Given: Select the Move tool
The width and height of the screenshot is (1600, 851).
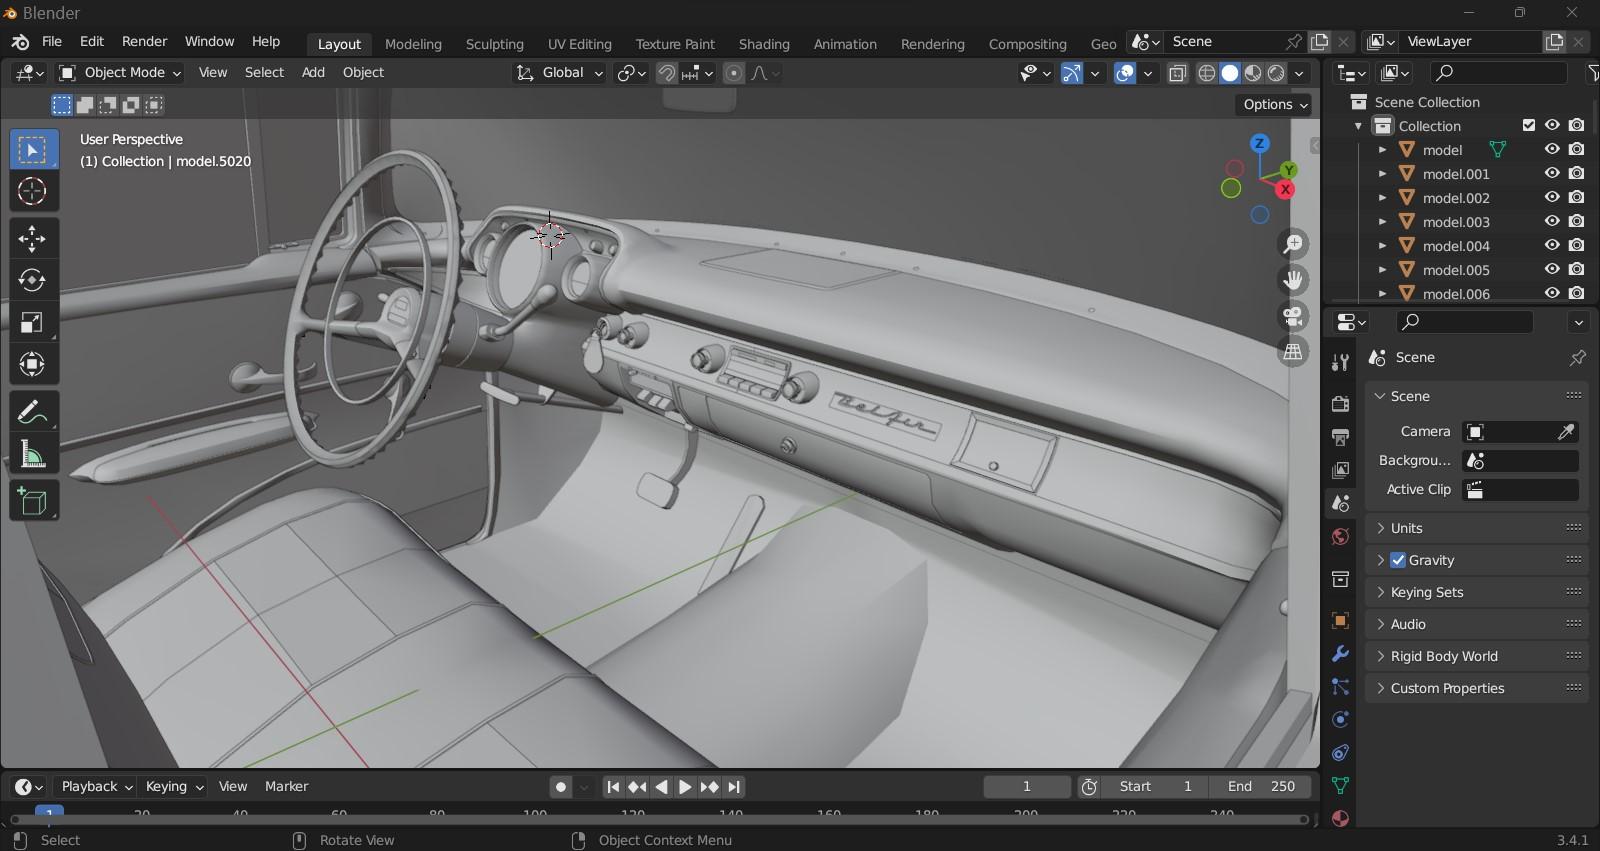Looking at the screenshot, I should (x=32, y=239).
